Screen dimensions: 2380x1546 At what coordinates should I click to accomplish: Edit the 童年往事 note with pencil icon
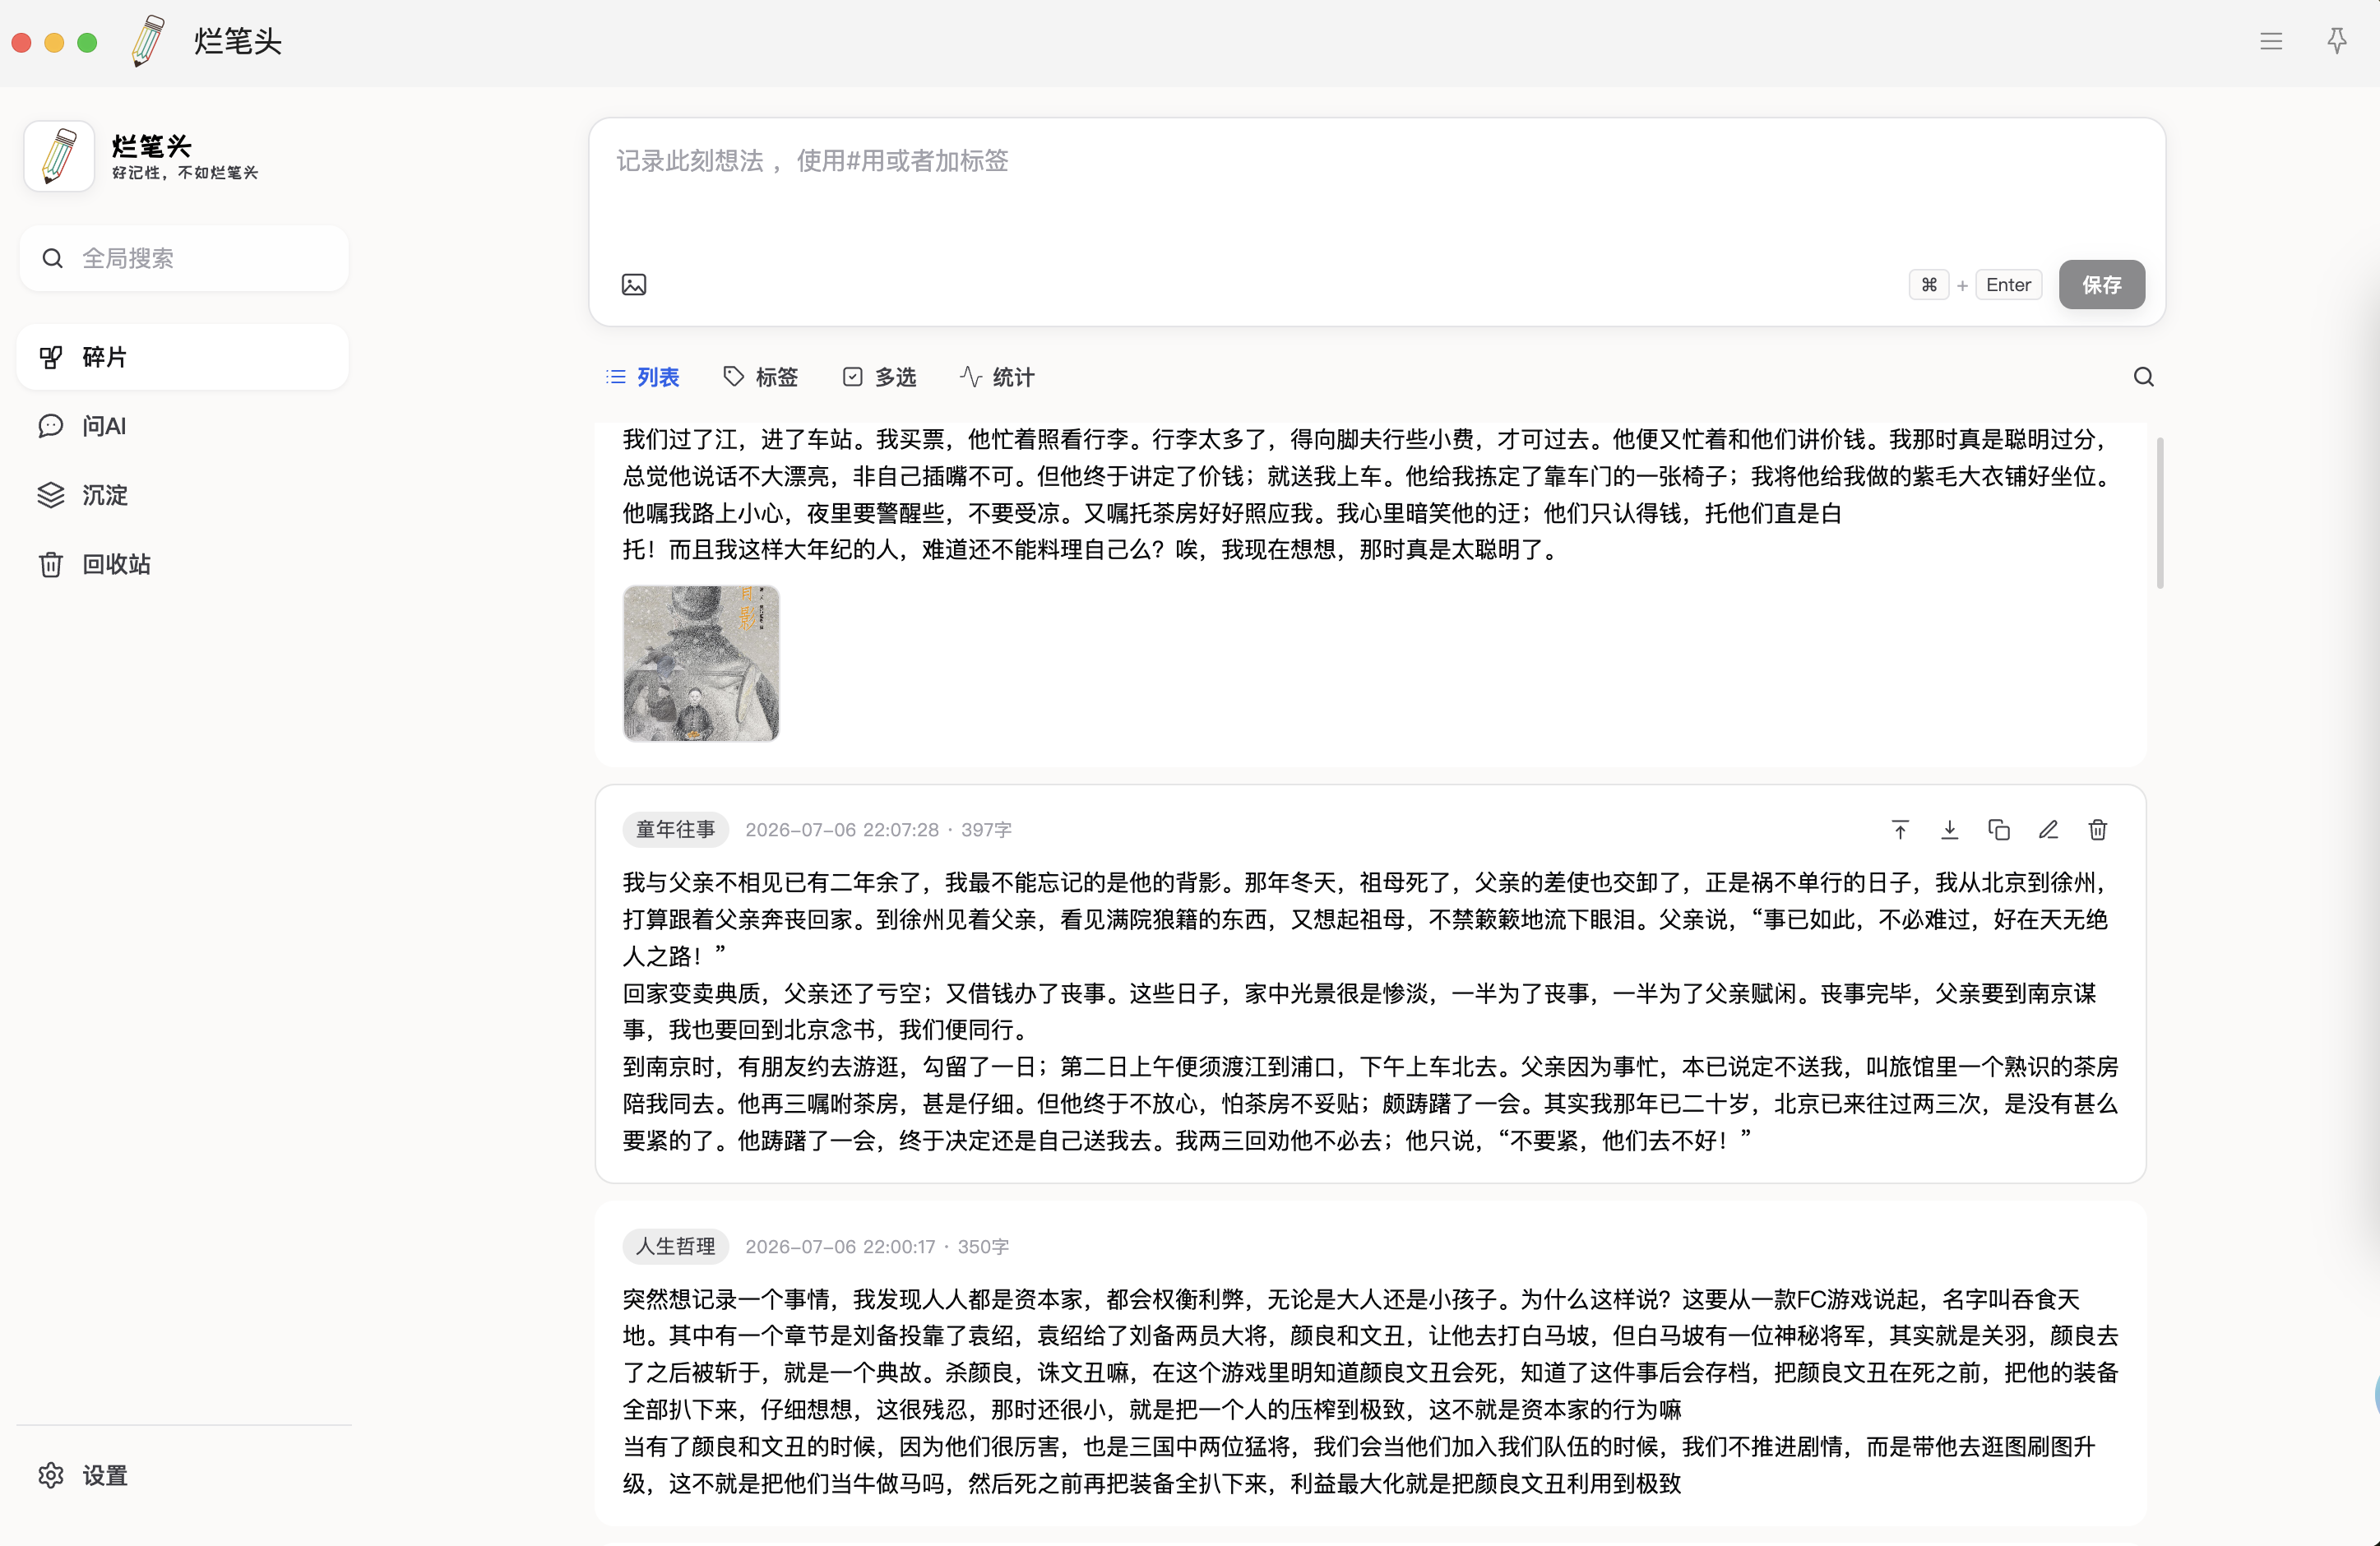2048,830
